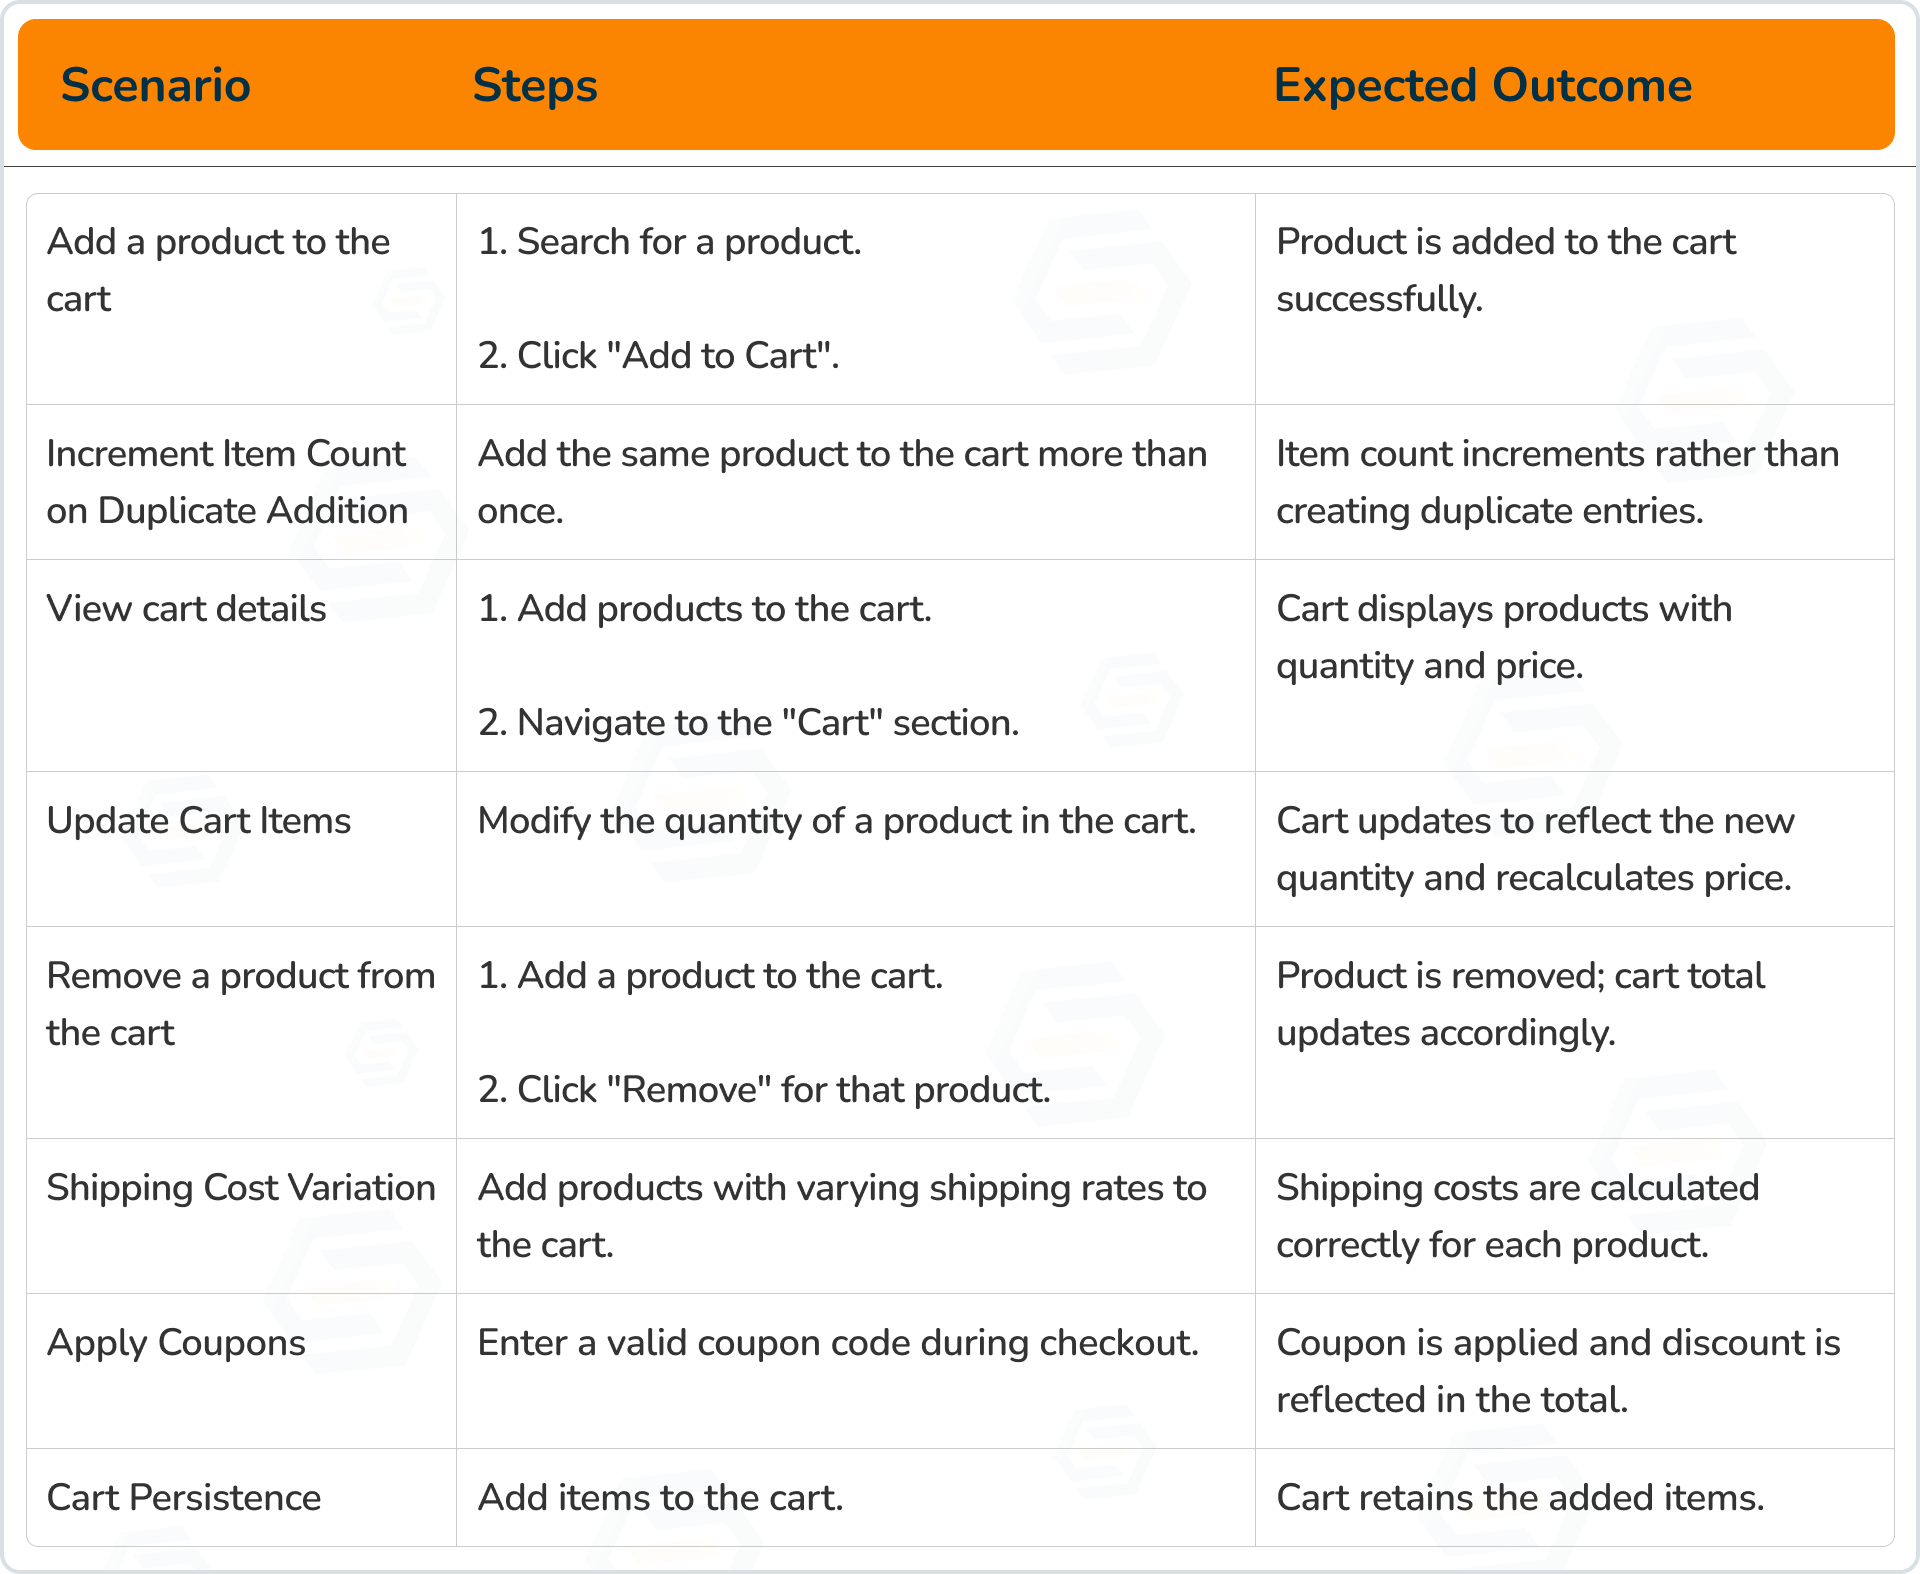Click the Expected Outcome column header

pyautogui.click(x=1483, y=85)
